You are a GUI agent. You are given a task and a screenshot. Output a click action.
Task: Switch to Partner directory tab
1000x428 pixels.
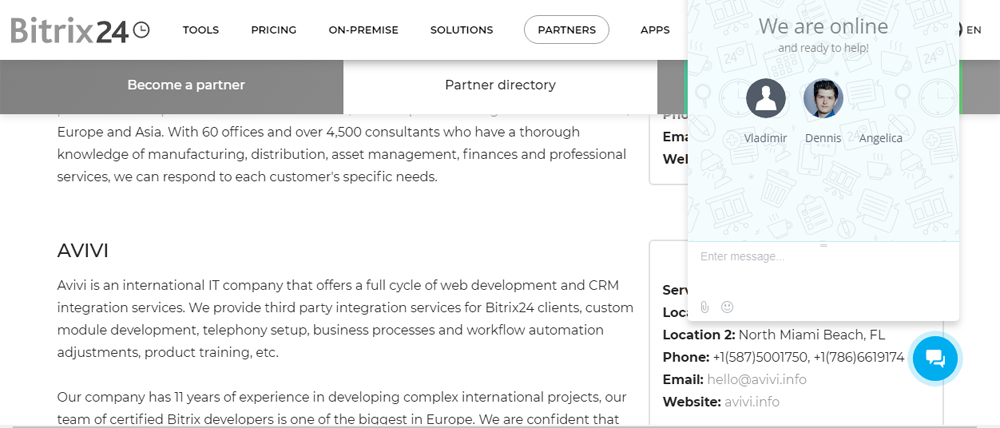500,85
